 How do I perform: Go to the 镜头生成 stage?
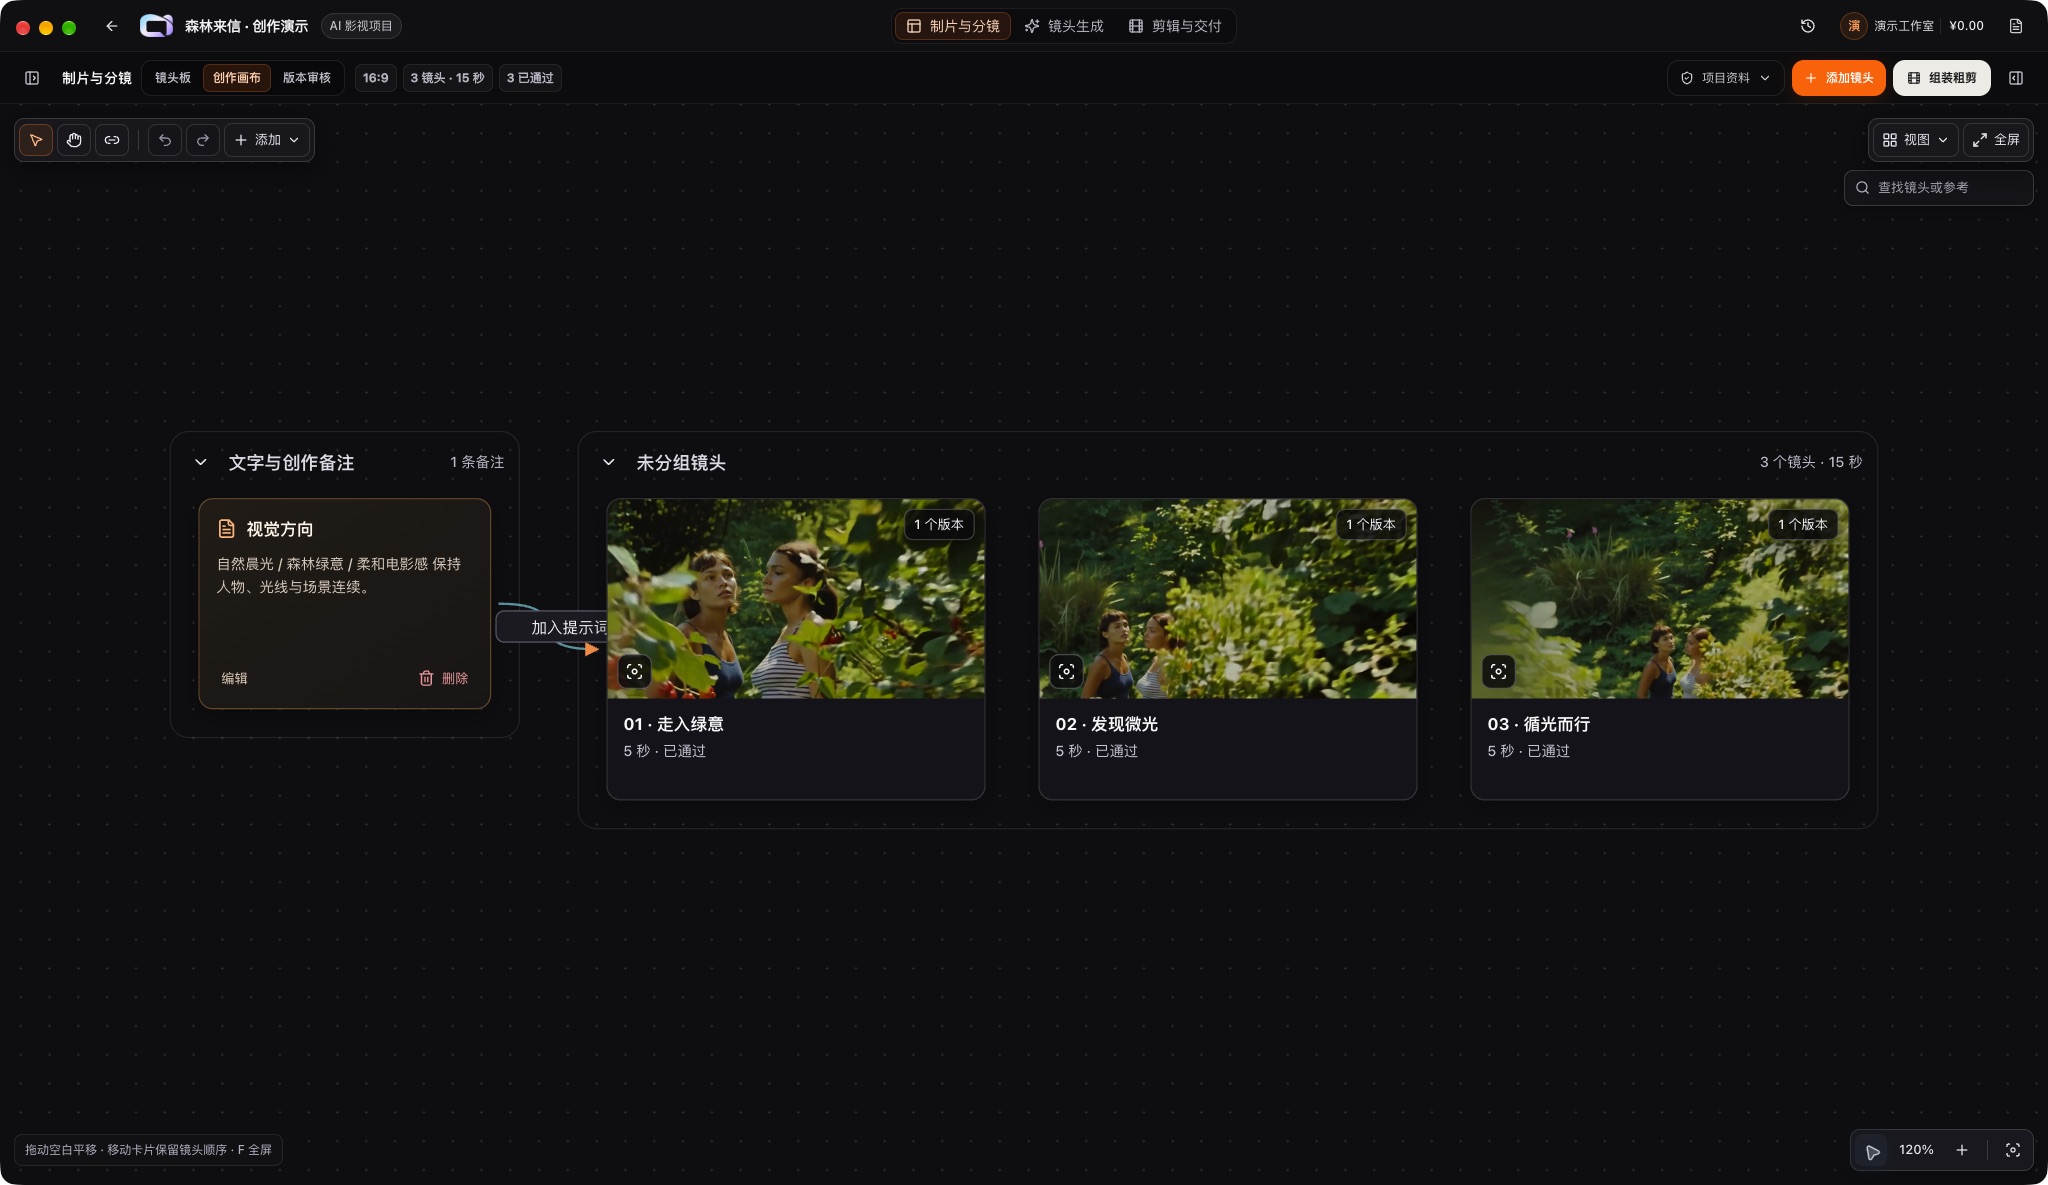click(x=1064, y=26)
